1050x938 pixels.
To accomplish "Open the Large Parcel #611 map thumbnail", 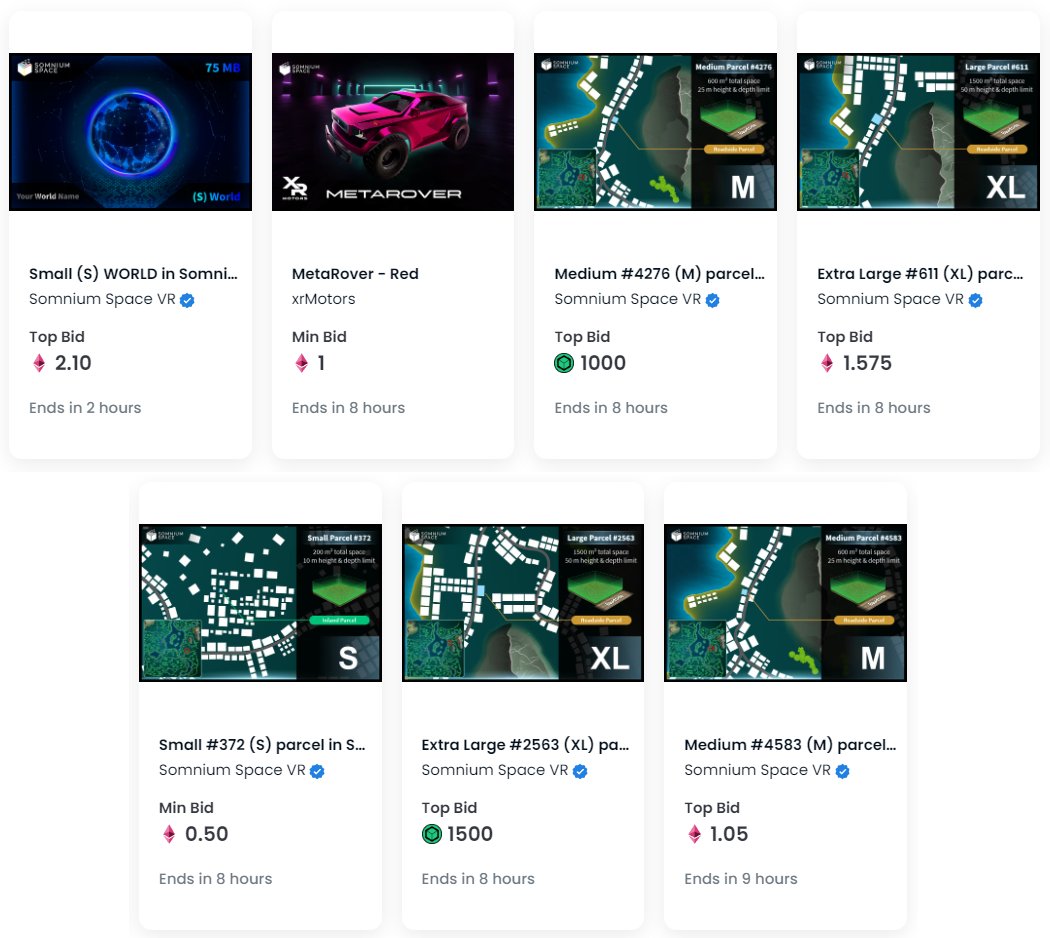I will (x=918, y=132).
